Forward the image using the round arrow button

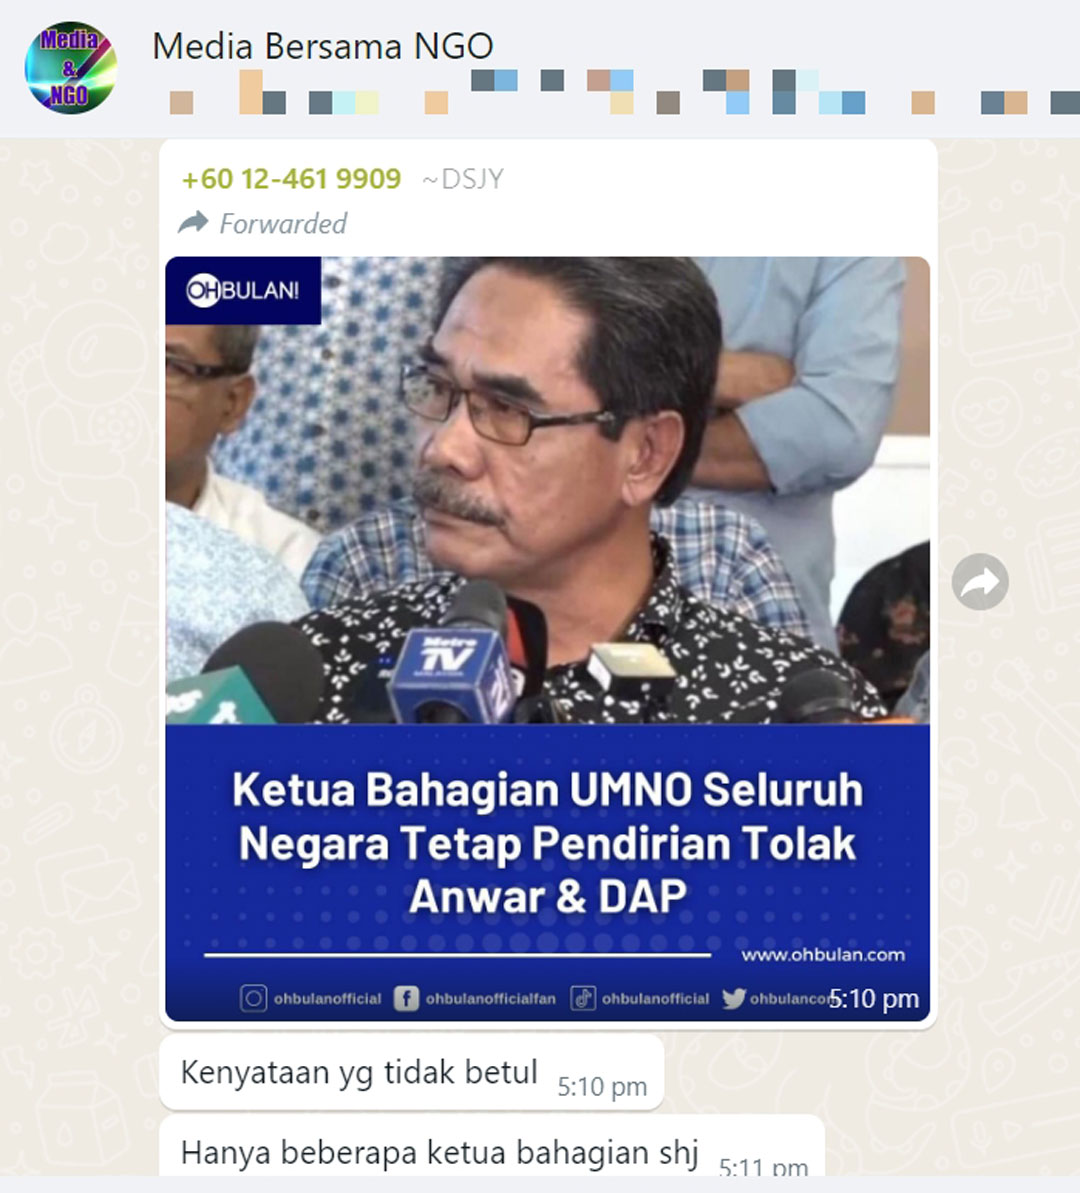click(x=980, y=582)
